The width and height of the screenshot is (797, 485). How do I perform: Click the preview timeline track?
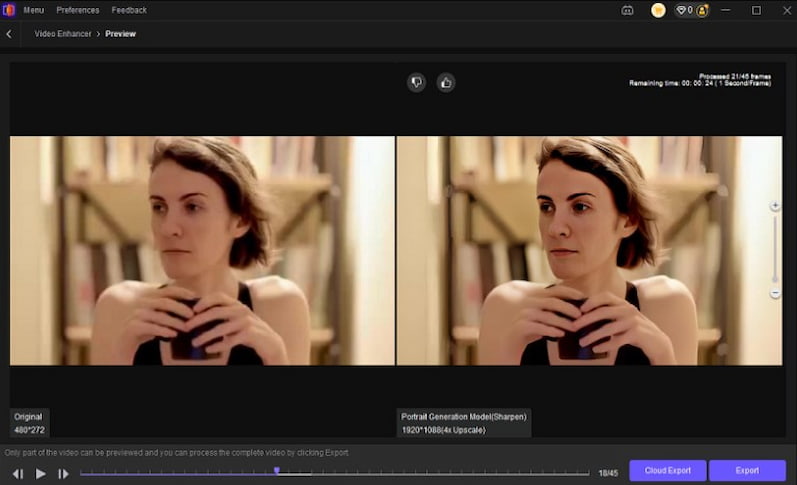point(334,474)
